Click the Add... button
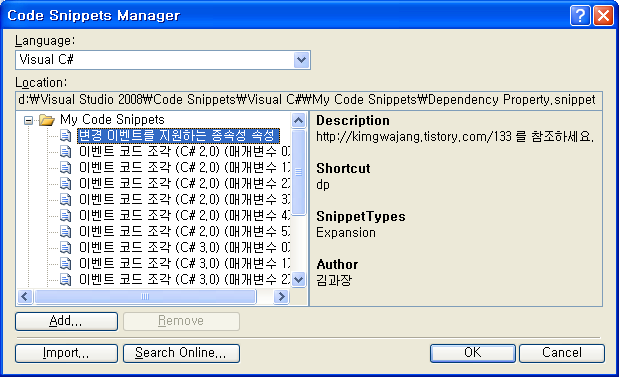The width and height of the screenshot is (619, 377). click(x=66, y=321)
